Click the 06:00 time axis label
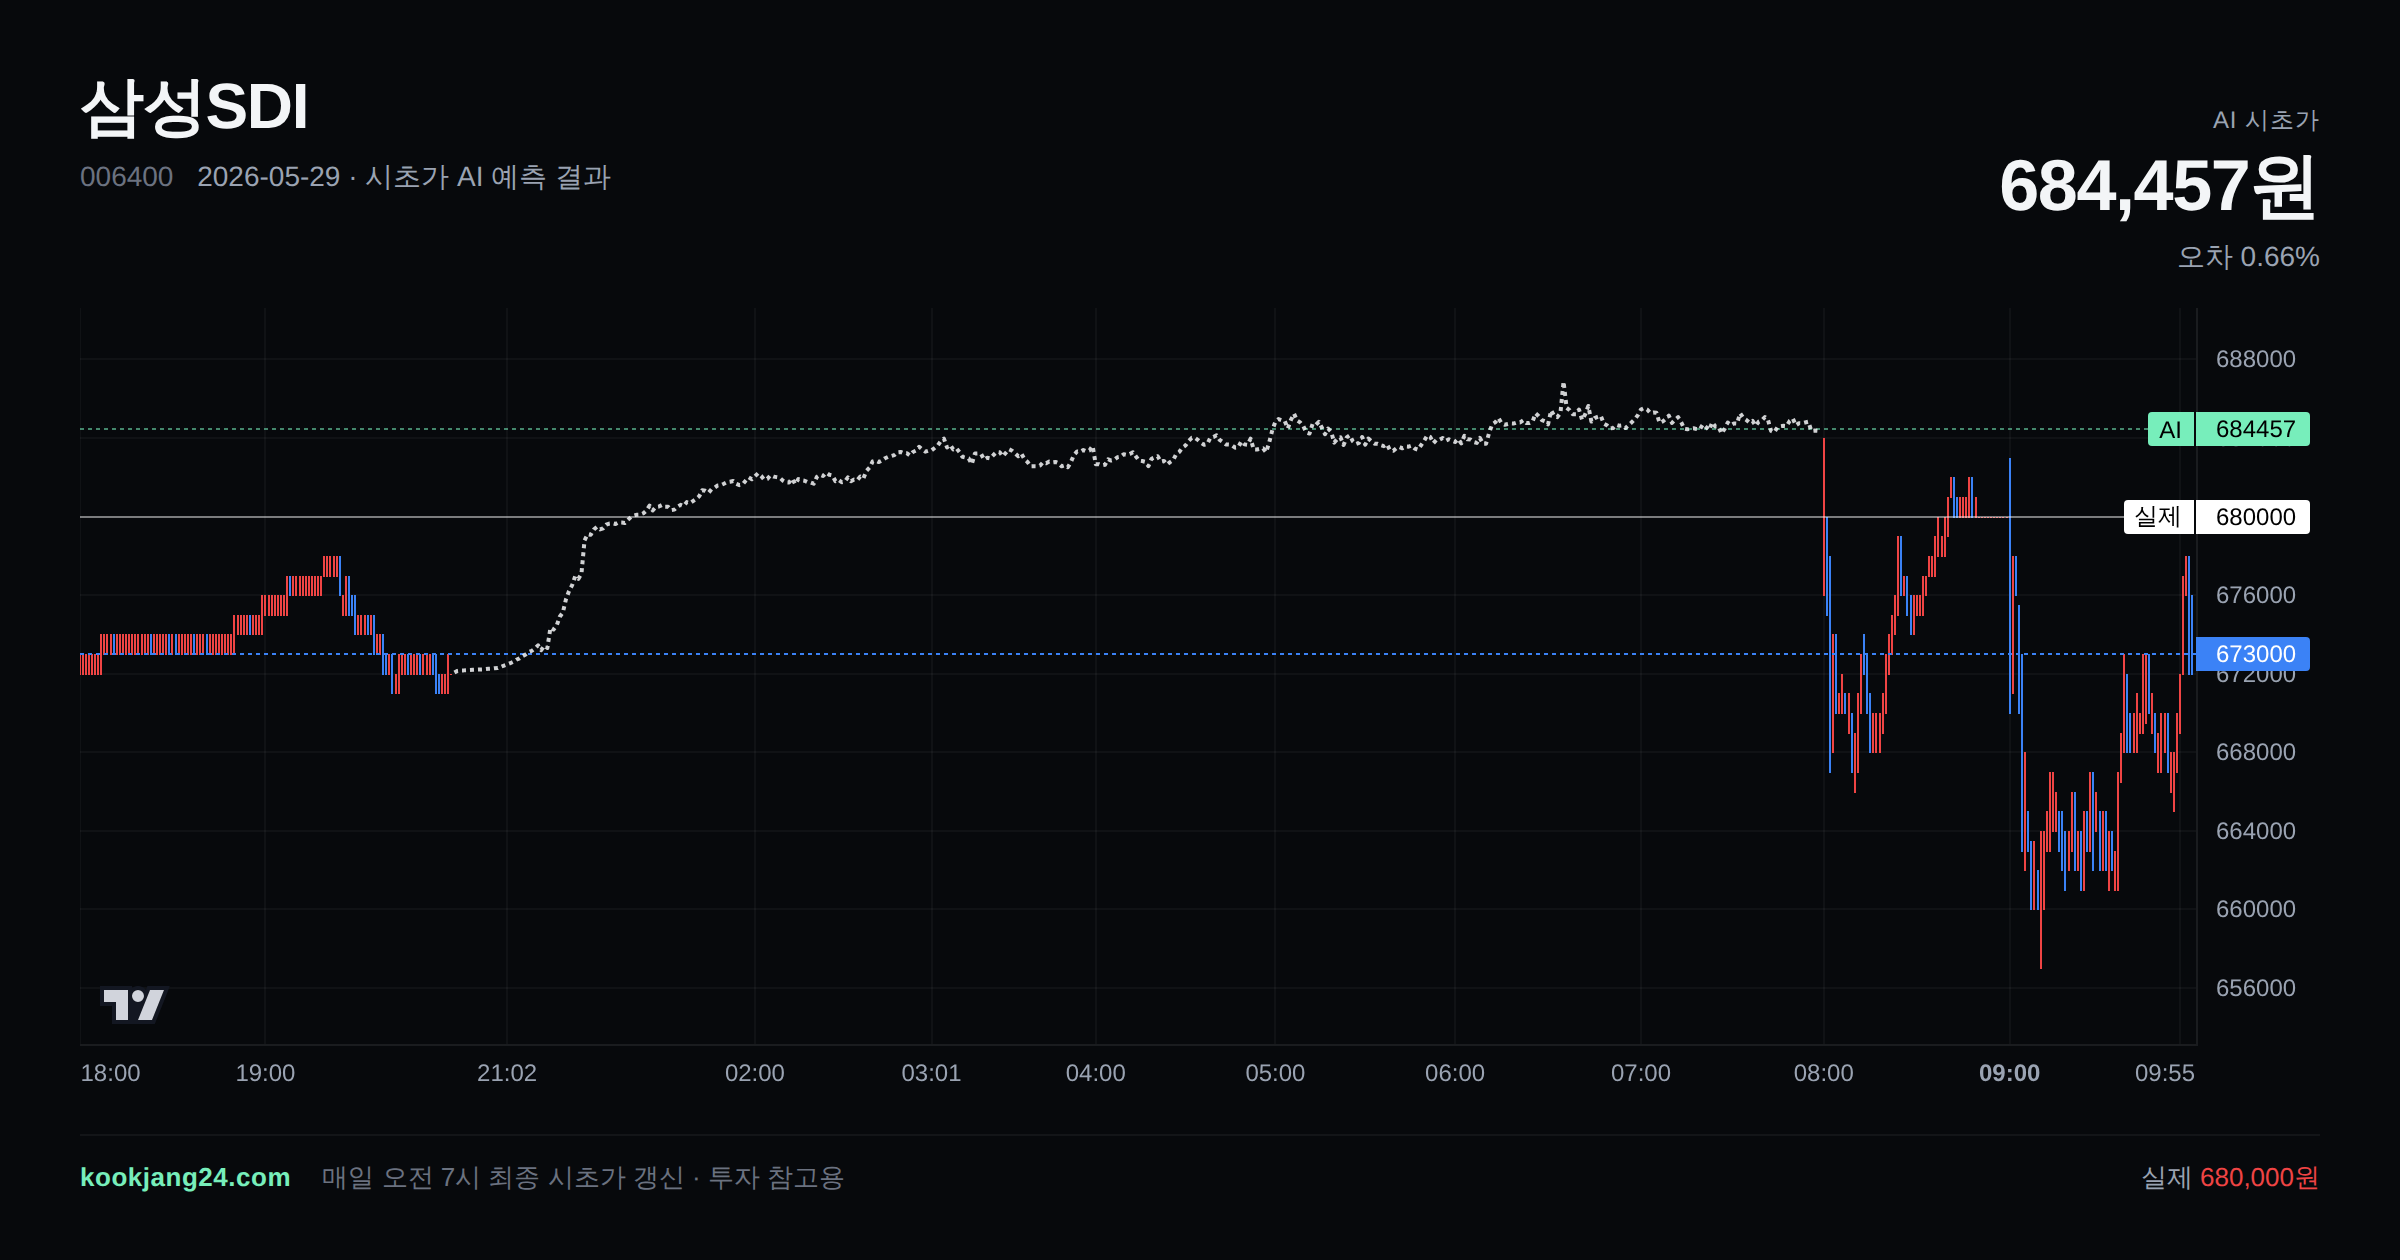2400x1260 pixels. click(1455, 1073)
